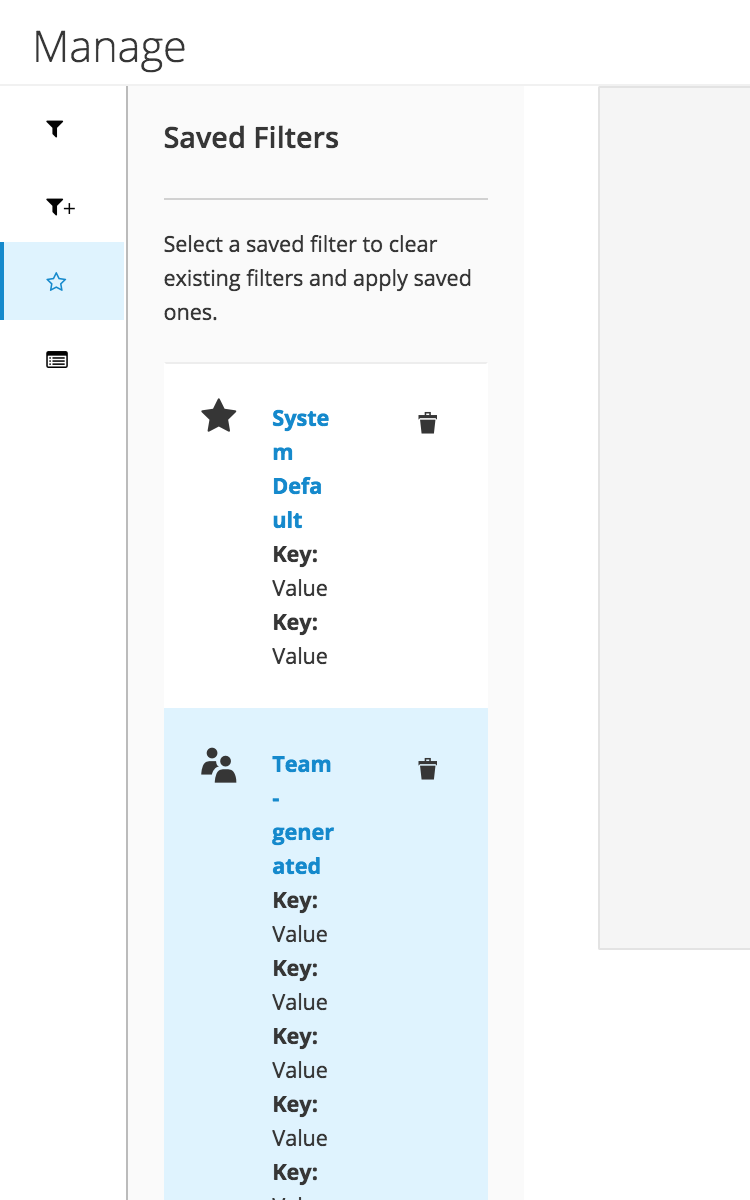Viewport: 750px width, 1200px height.
Task: Select the Saved Filters star tab
Action: (x=57, y=282)
